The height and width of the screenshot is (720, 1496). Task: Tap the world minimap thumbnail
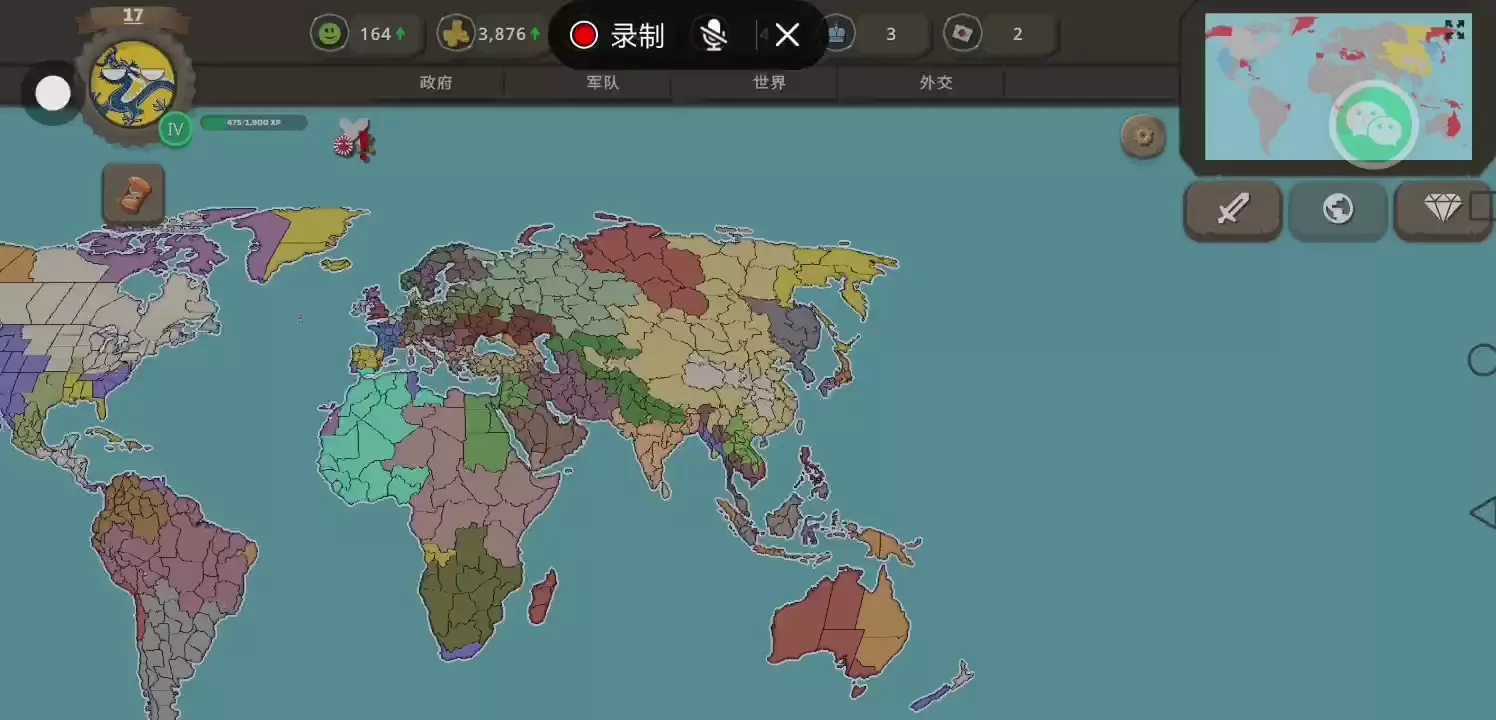point(1338,86)
